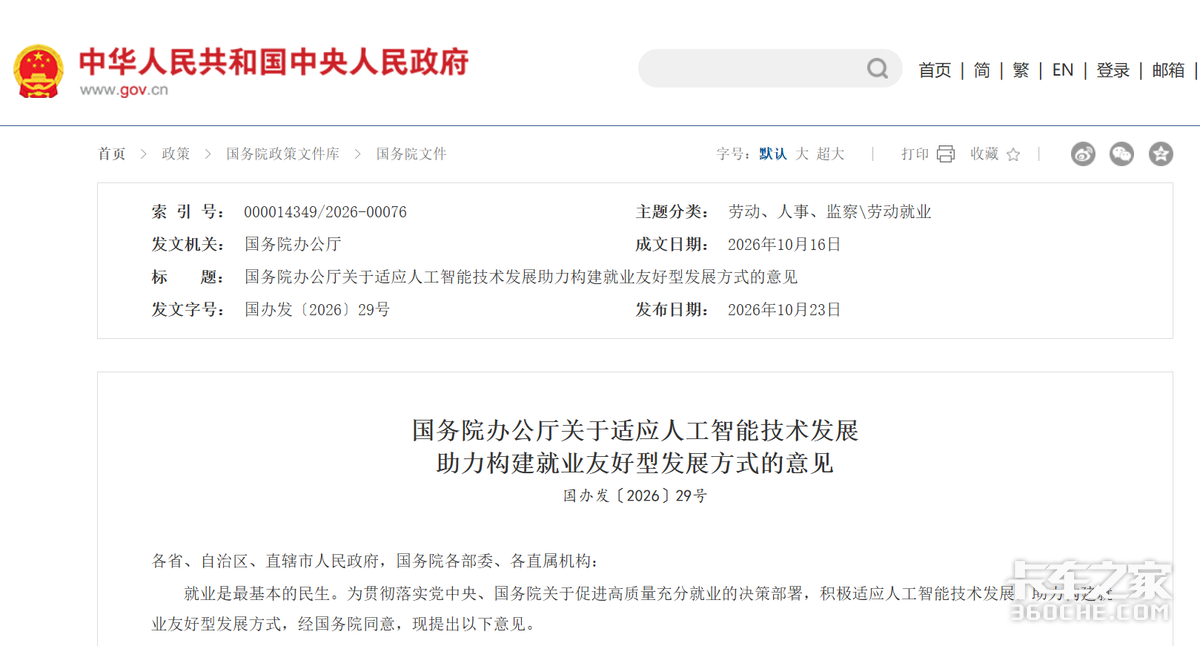The image size is (1200, 646).
Task: Switch to simplified Chinese 简
Action: [982, 70]
